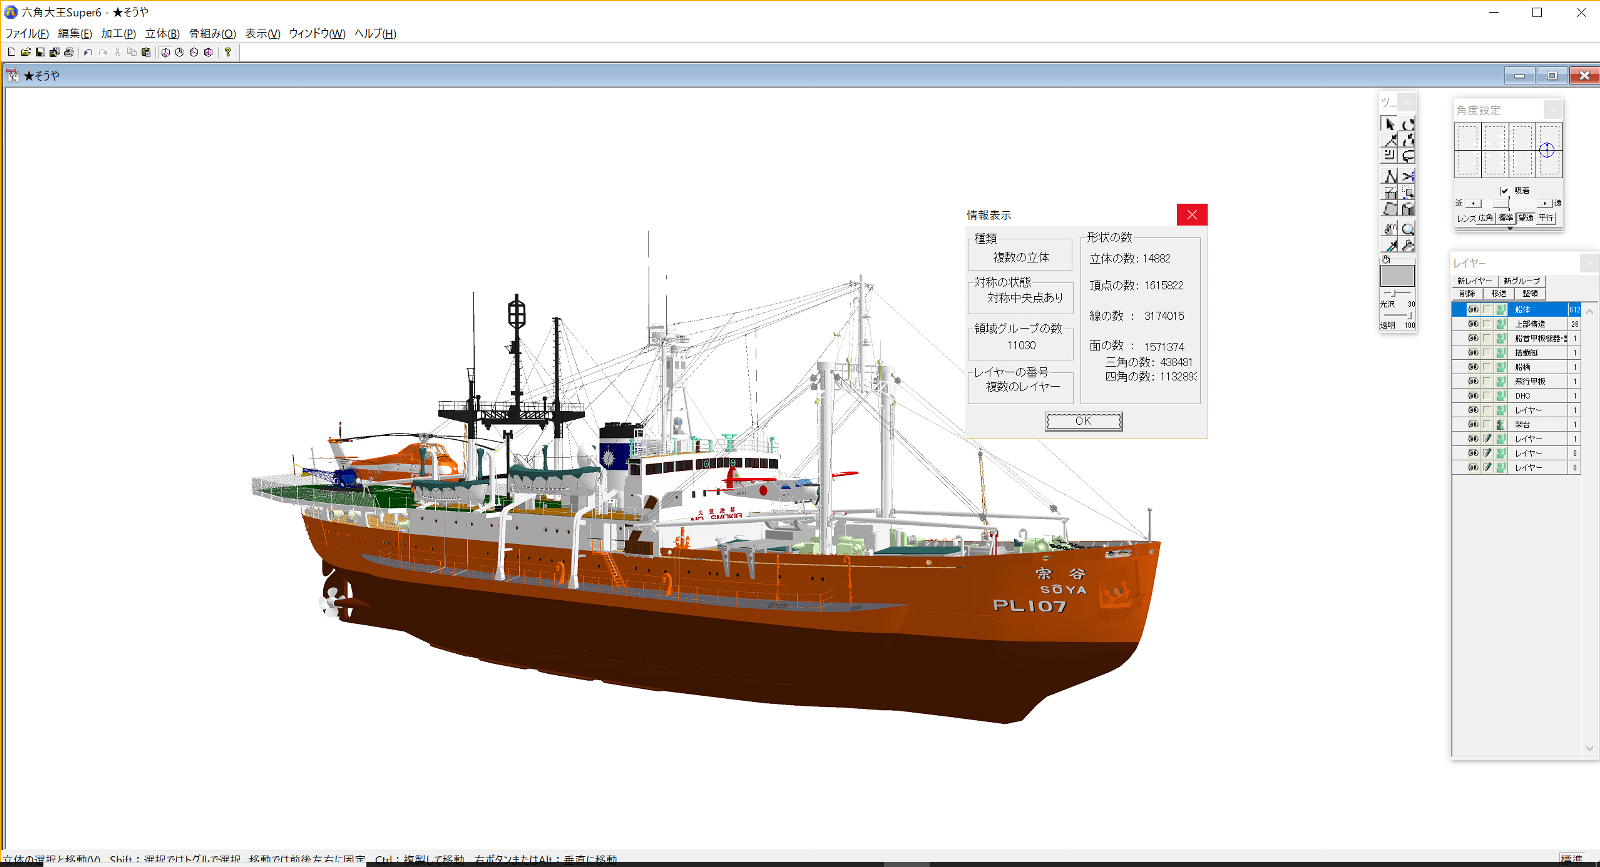The width and height of the screenshot is (1600, 867).
Task: Toggle visibility of the 上部構造 layer
Action: pos(1473,324)
